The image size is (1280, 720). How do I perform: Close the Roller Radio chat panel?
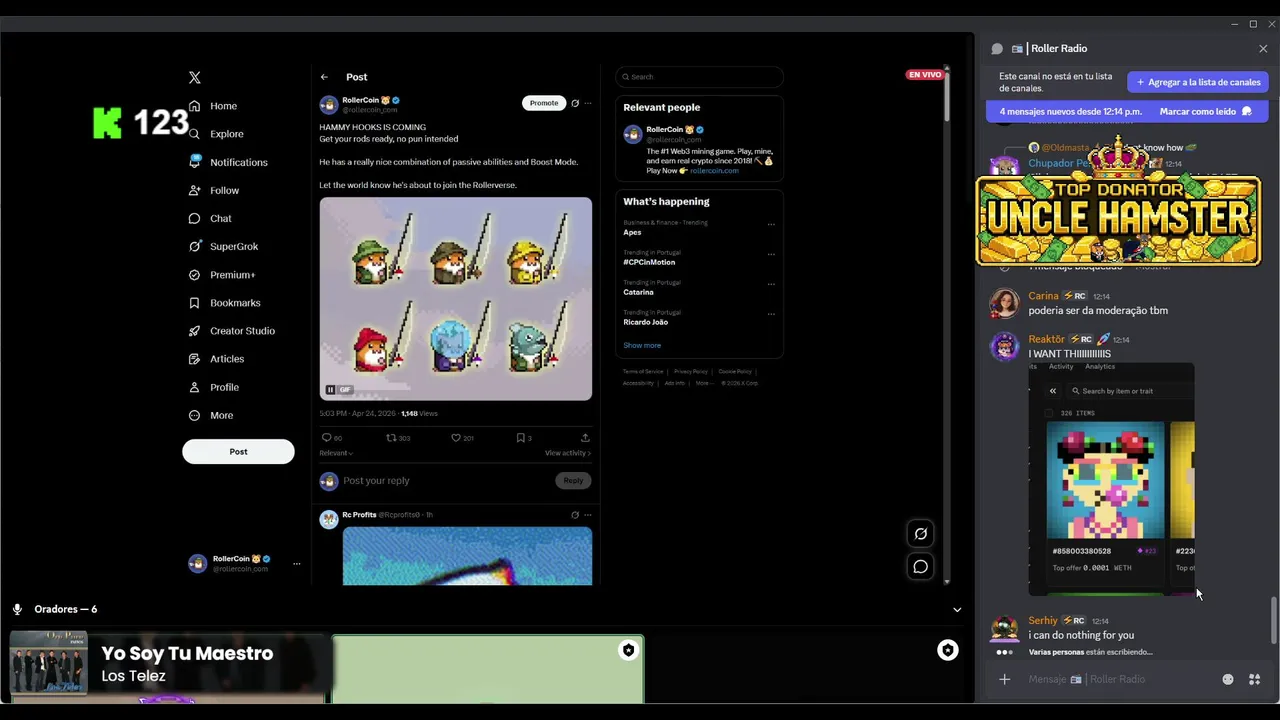1263,49
